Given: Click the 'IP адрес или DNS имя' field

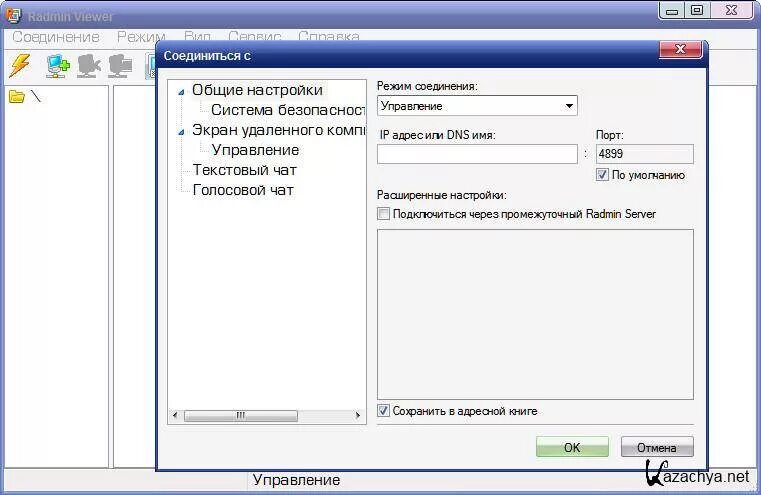Looking at the screenshot, I should click(x=477, y=154).
